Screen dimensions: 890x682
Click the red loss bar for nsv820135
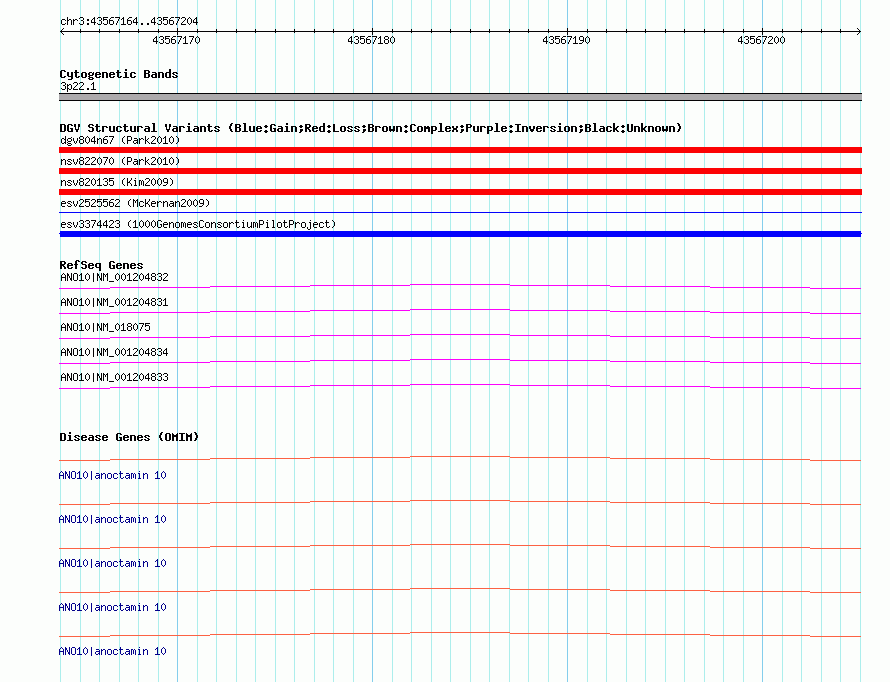pyautogui.click(x=460, y=192)
